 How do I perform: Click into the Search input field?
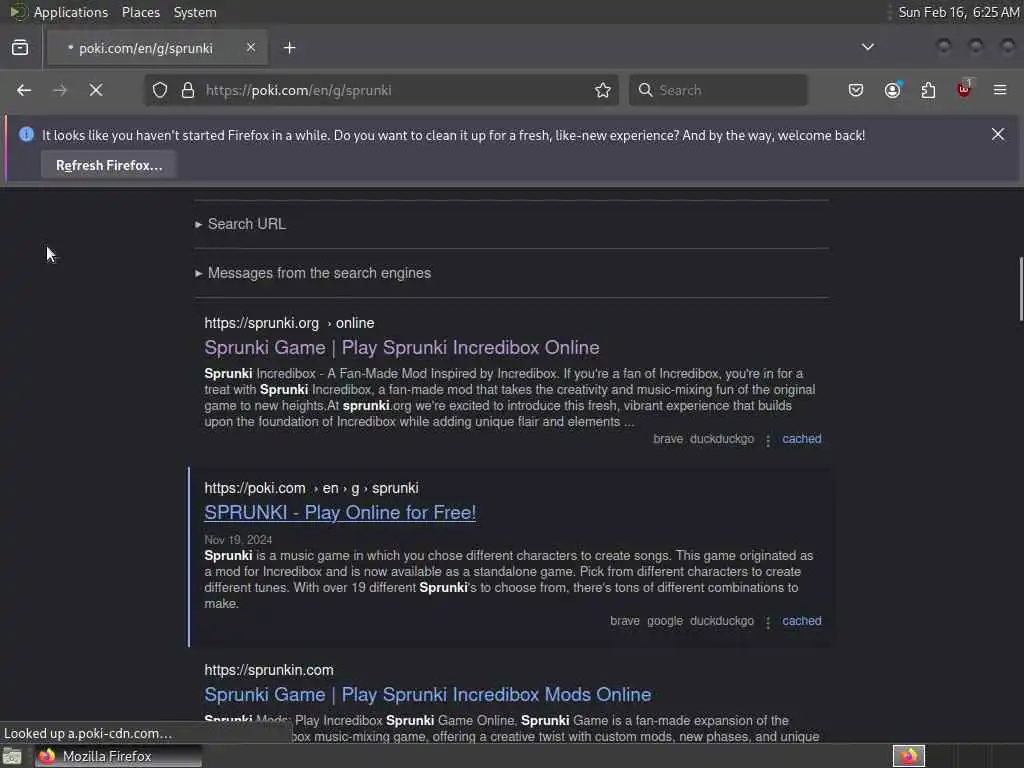(x=730, y=90)
